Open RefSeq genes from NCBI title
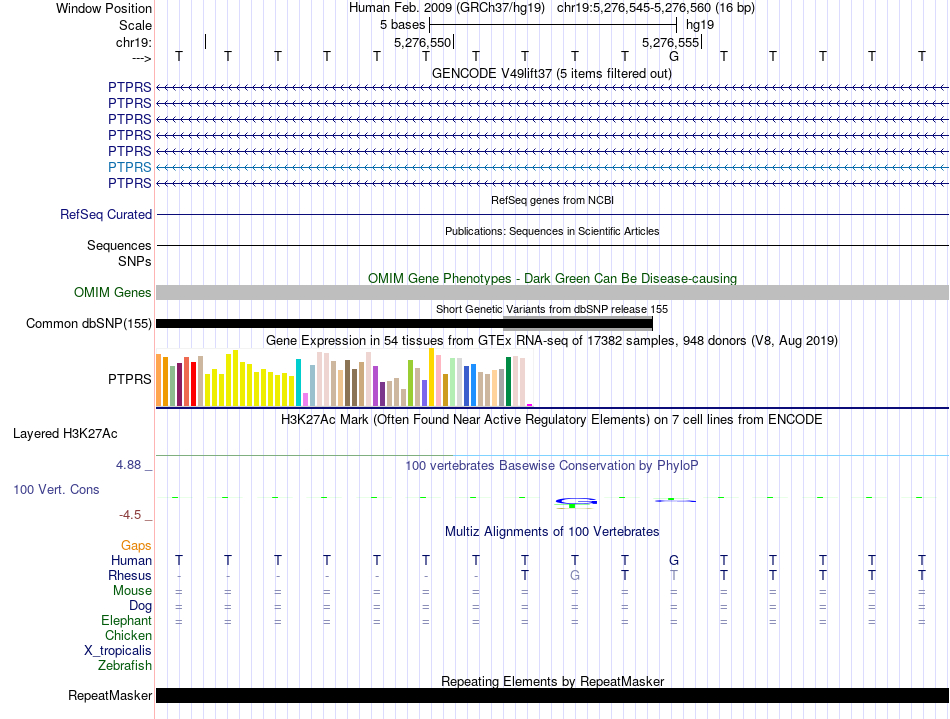This screenshot has width=950, height=719. coord(552,200)
